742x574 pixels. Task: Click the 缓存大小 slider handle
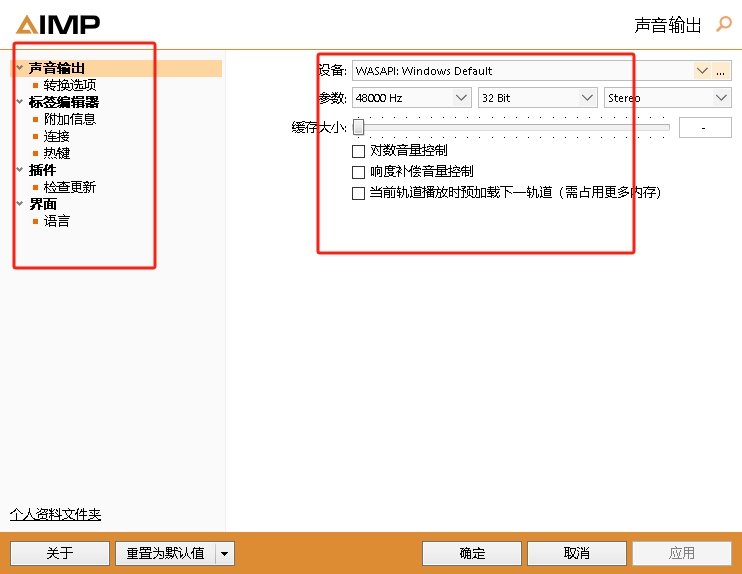coord(359,127)
